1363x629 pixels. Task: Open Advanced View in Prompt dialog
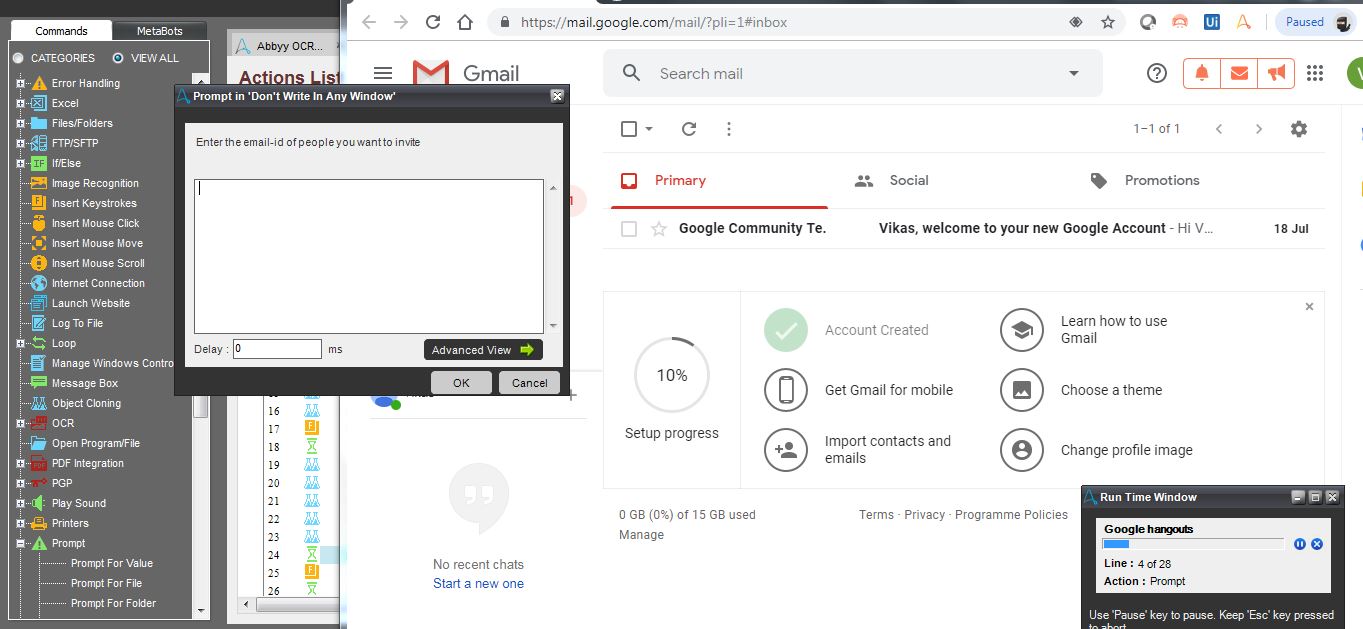click(x=483, y=350)
